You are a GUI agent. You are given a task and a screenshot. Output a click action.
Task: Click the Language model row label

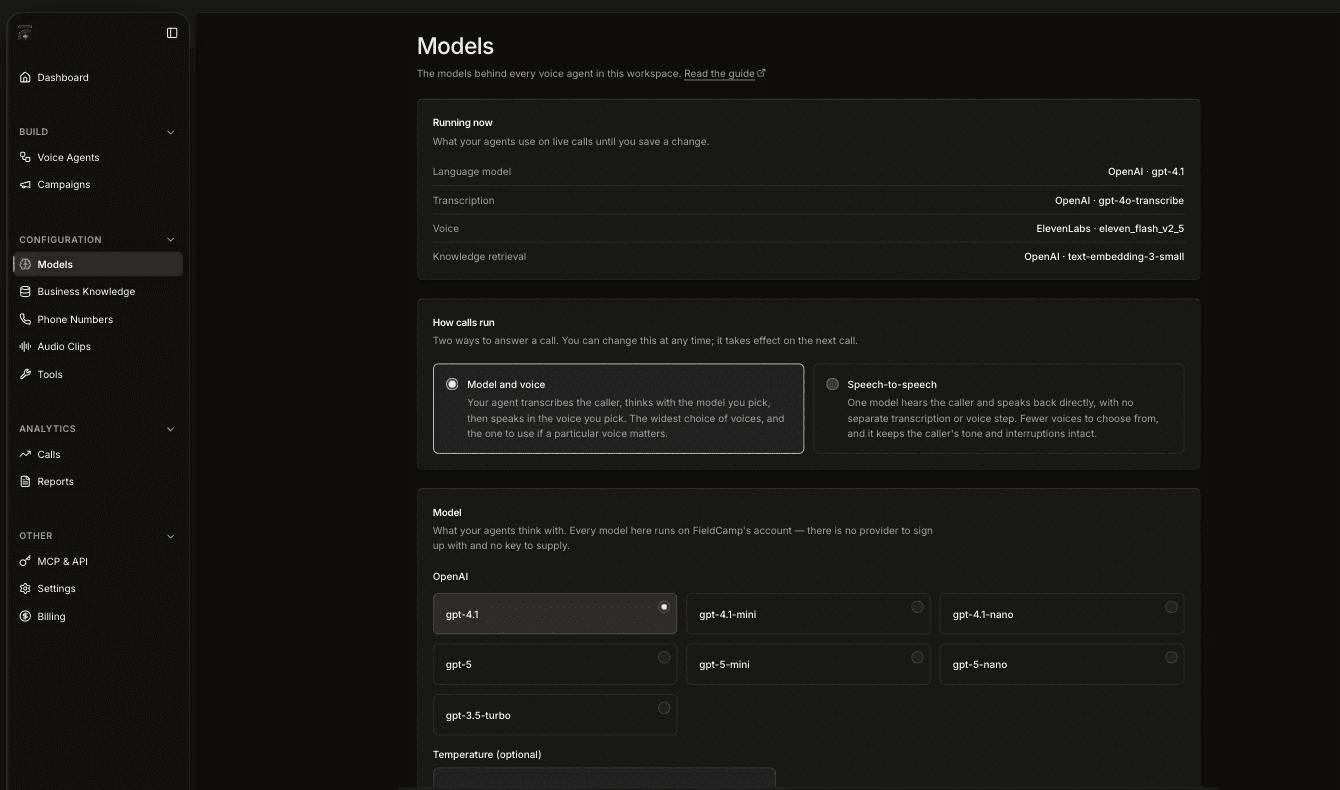[x=472, y=172]
